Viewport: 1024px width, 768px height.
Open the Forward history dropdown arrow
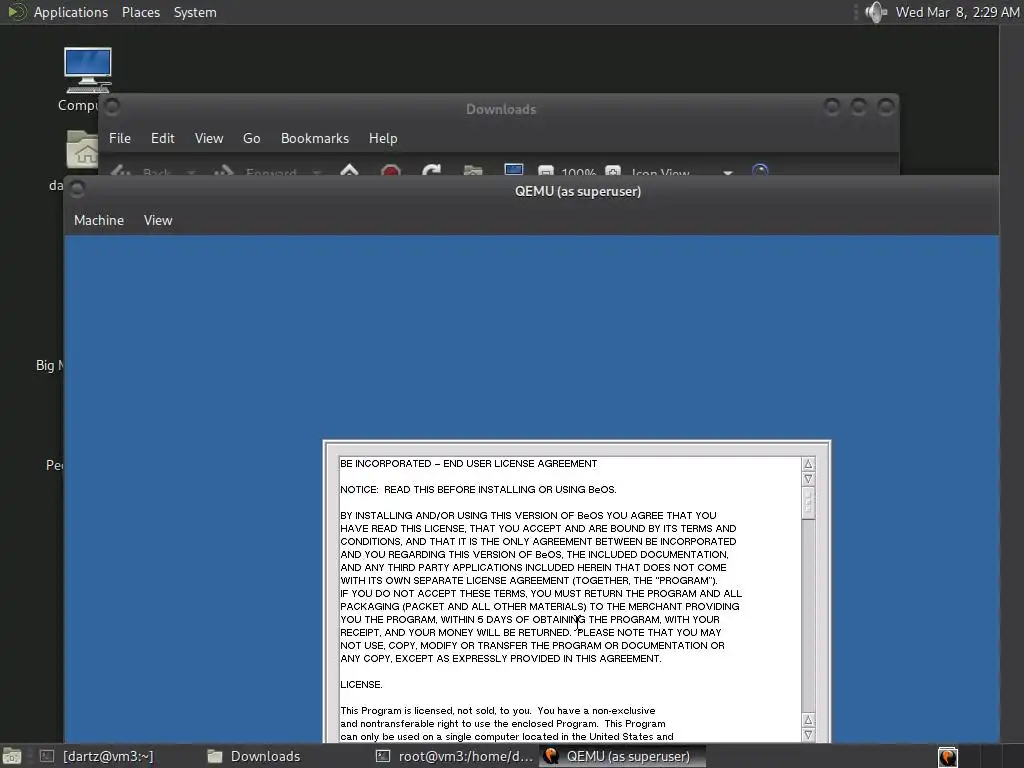click(317, 172)
